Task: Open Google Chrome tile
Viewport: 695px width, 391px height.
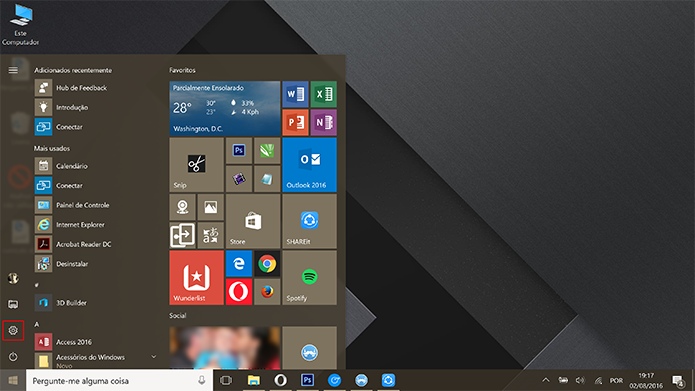Action: 267,263
